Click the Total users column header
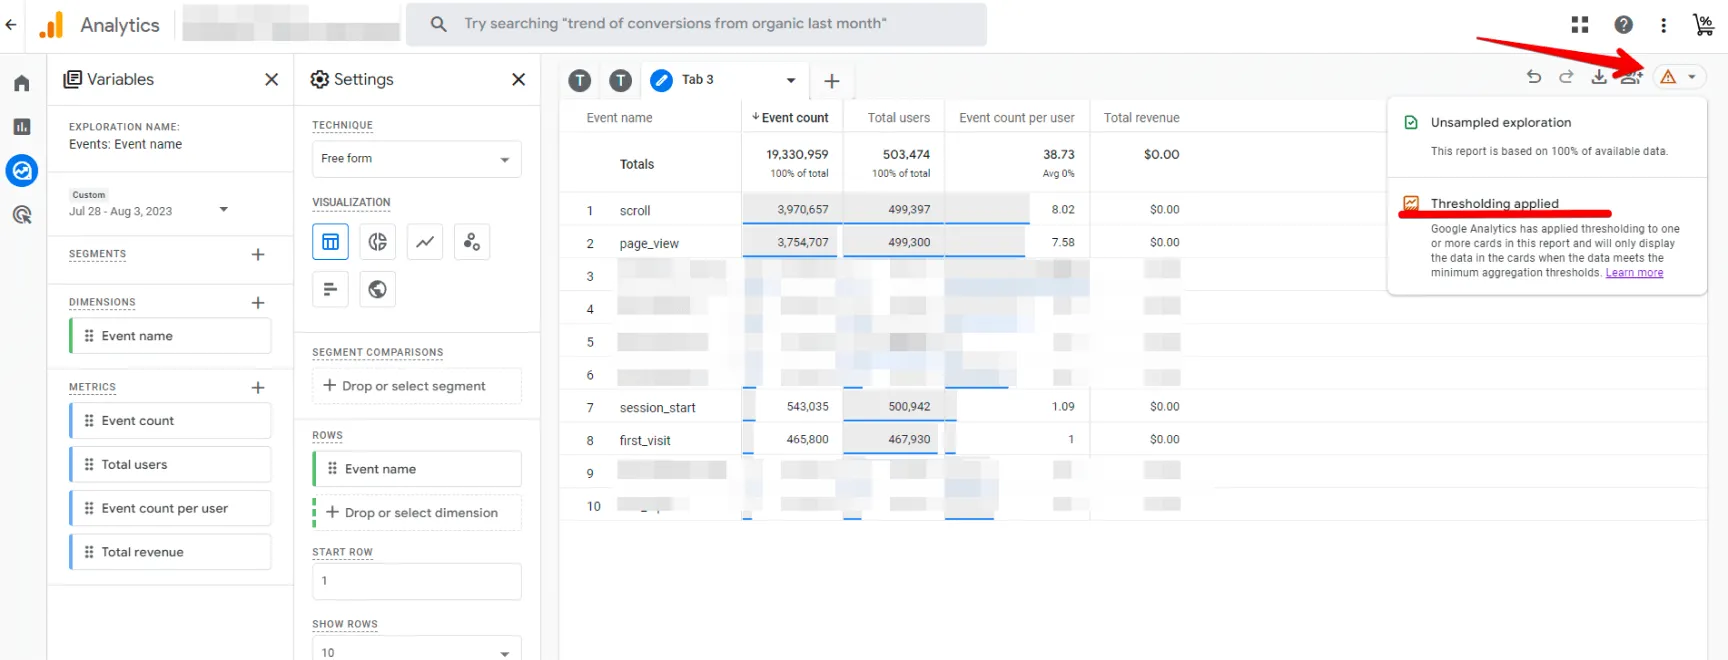Viewport: 1728px width, 660px height. (898, 118)
